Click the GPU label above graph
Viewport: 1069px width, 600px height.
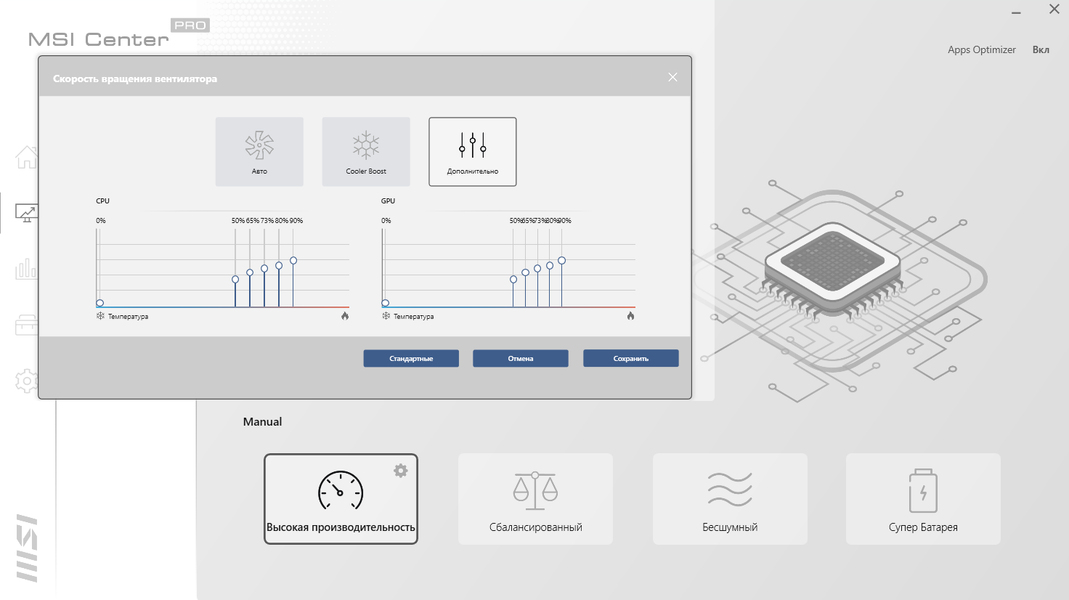click(x=388, y=201)
